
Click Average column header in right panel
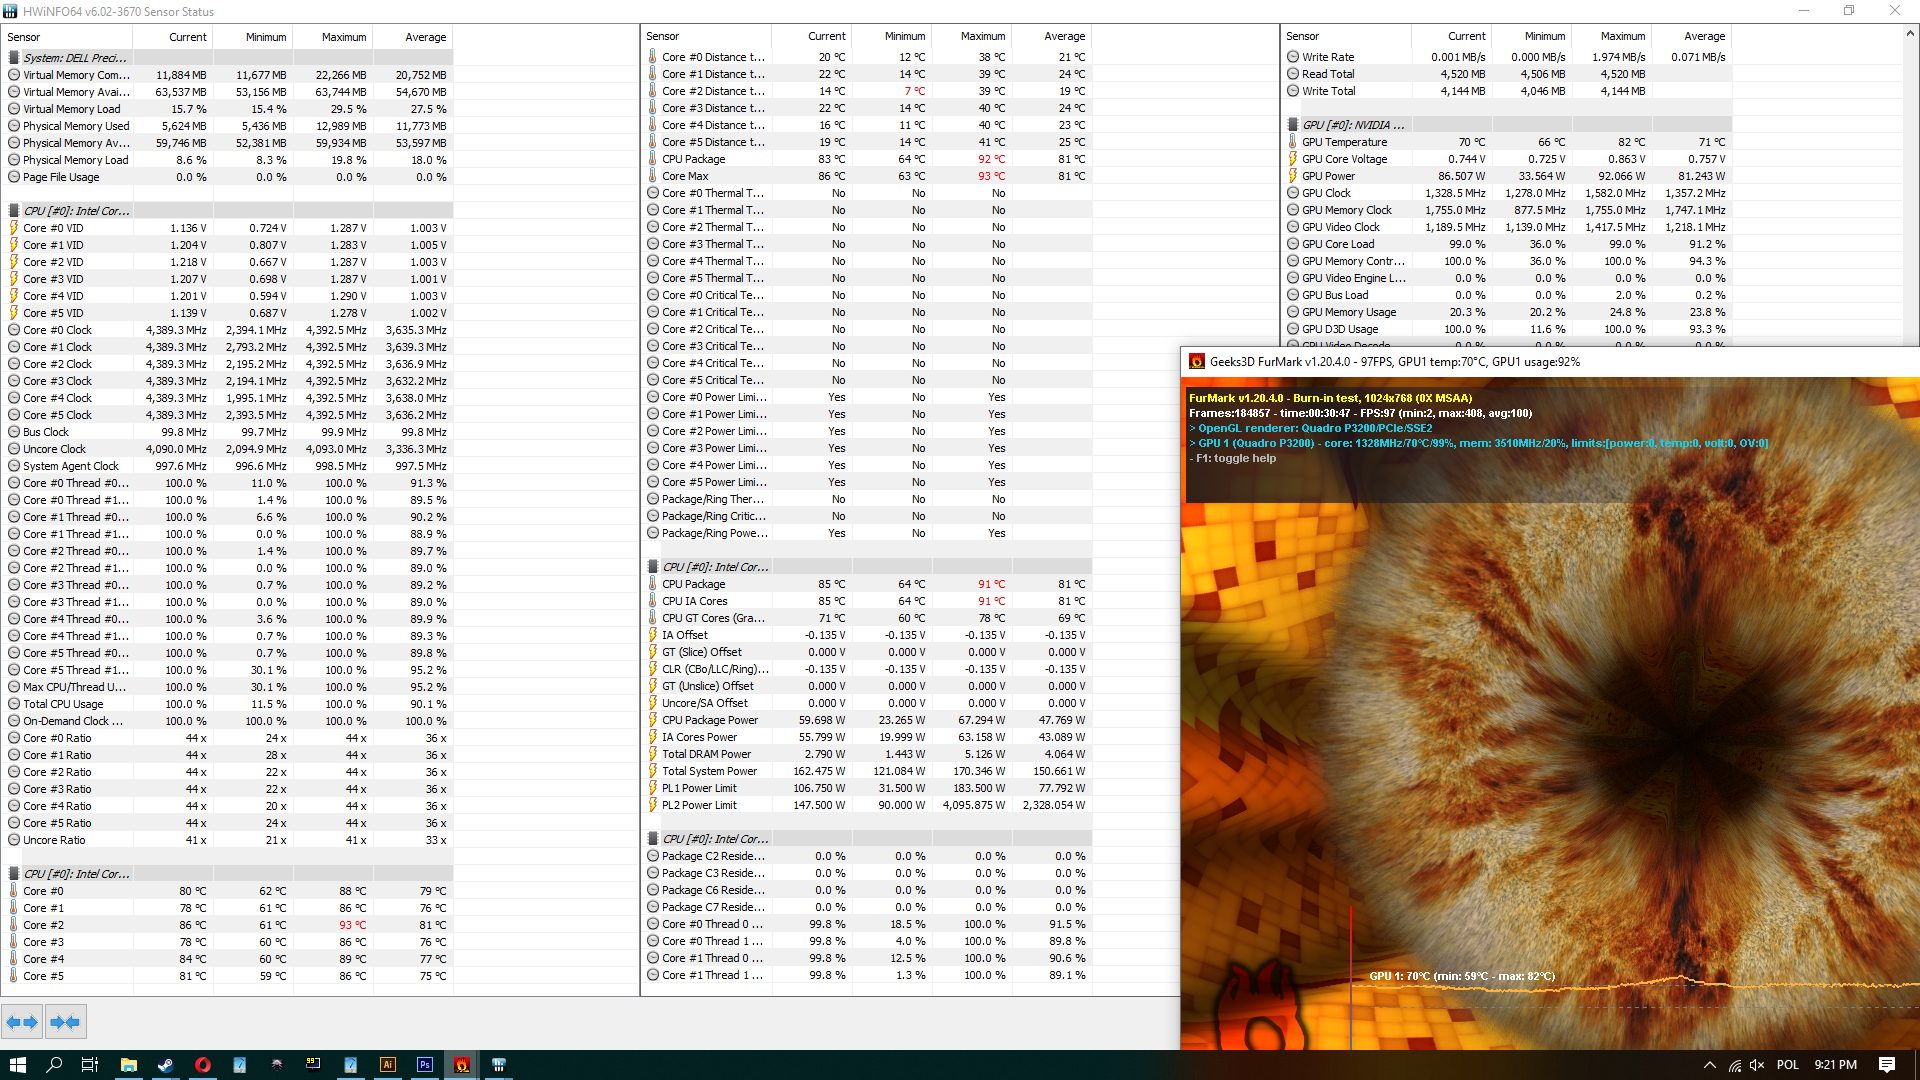click(1691, 36)
